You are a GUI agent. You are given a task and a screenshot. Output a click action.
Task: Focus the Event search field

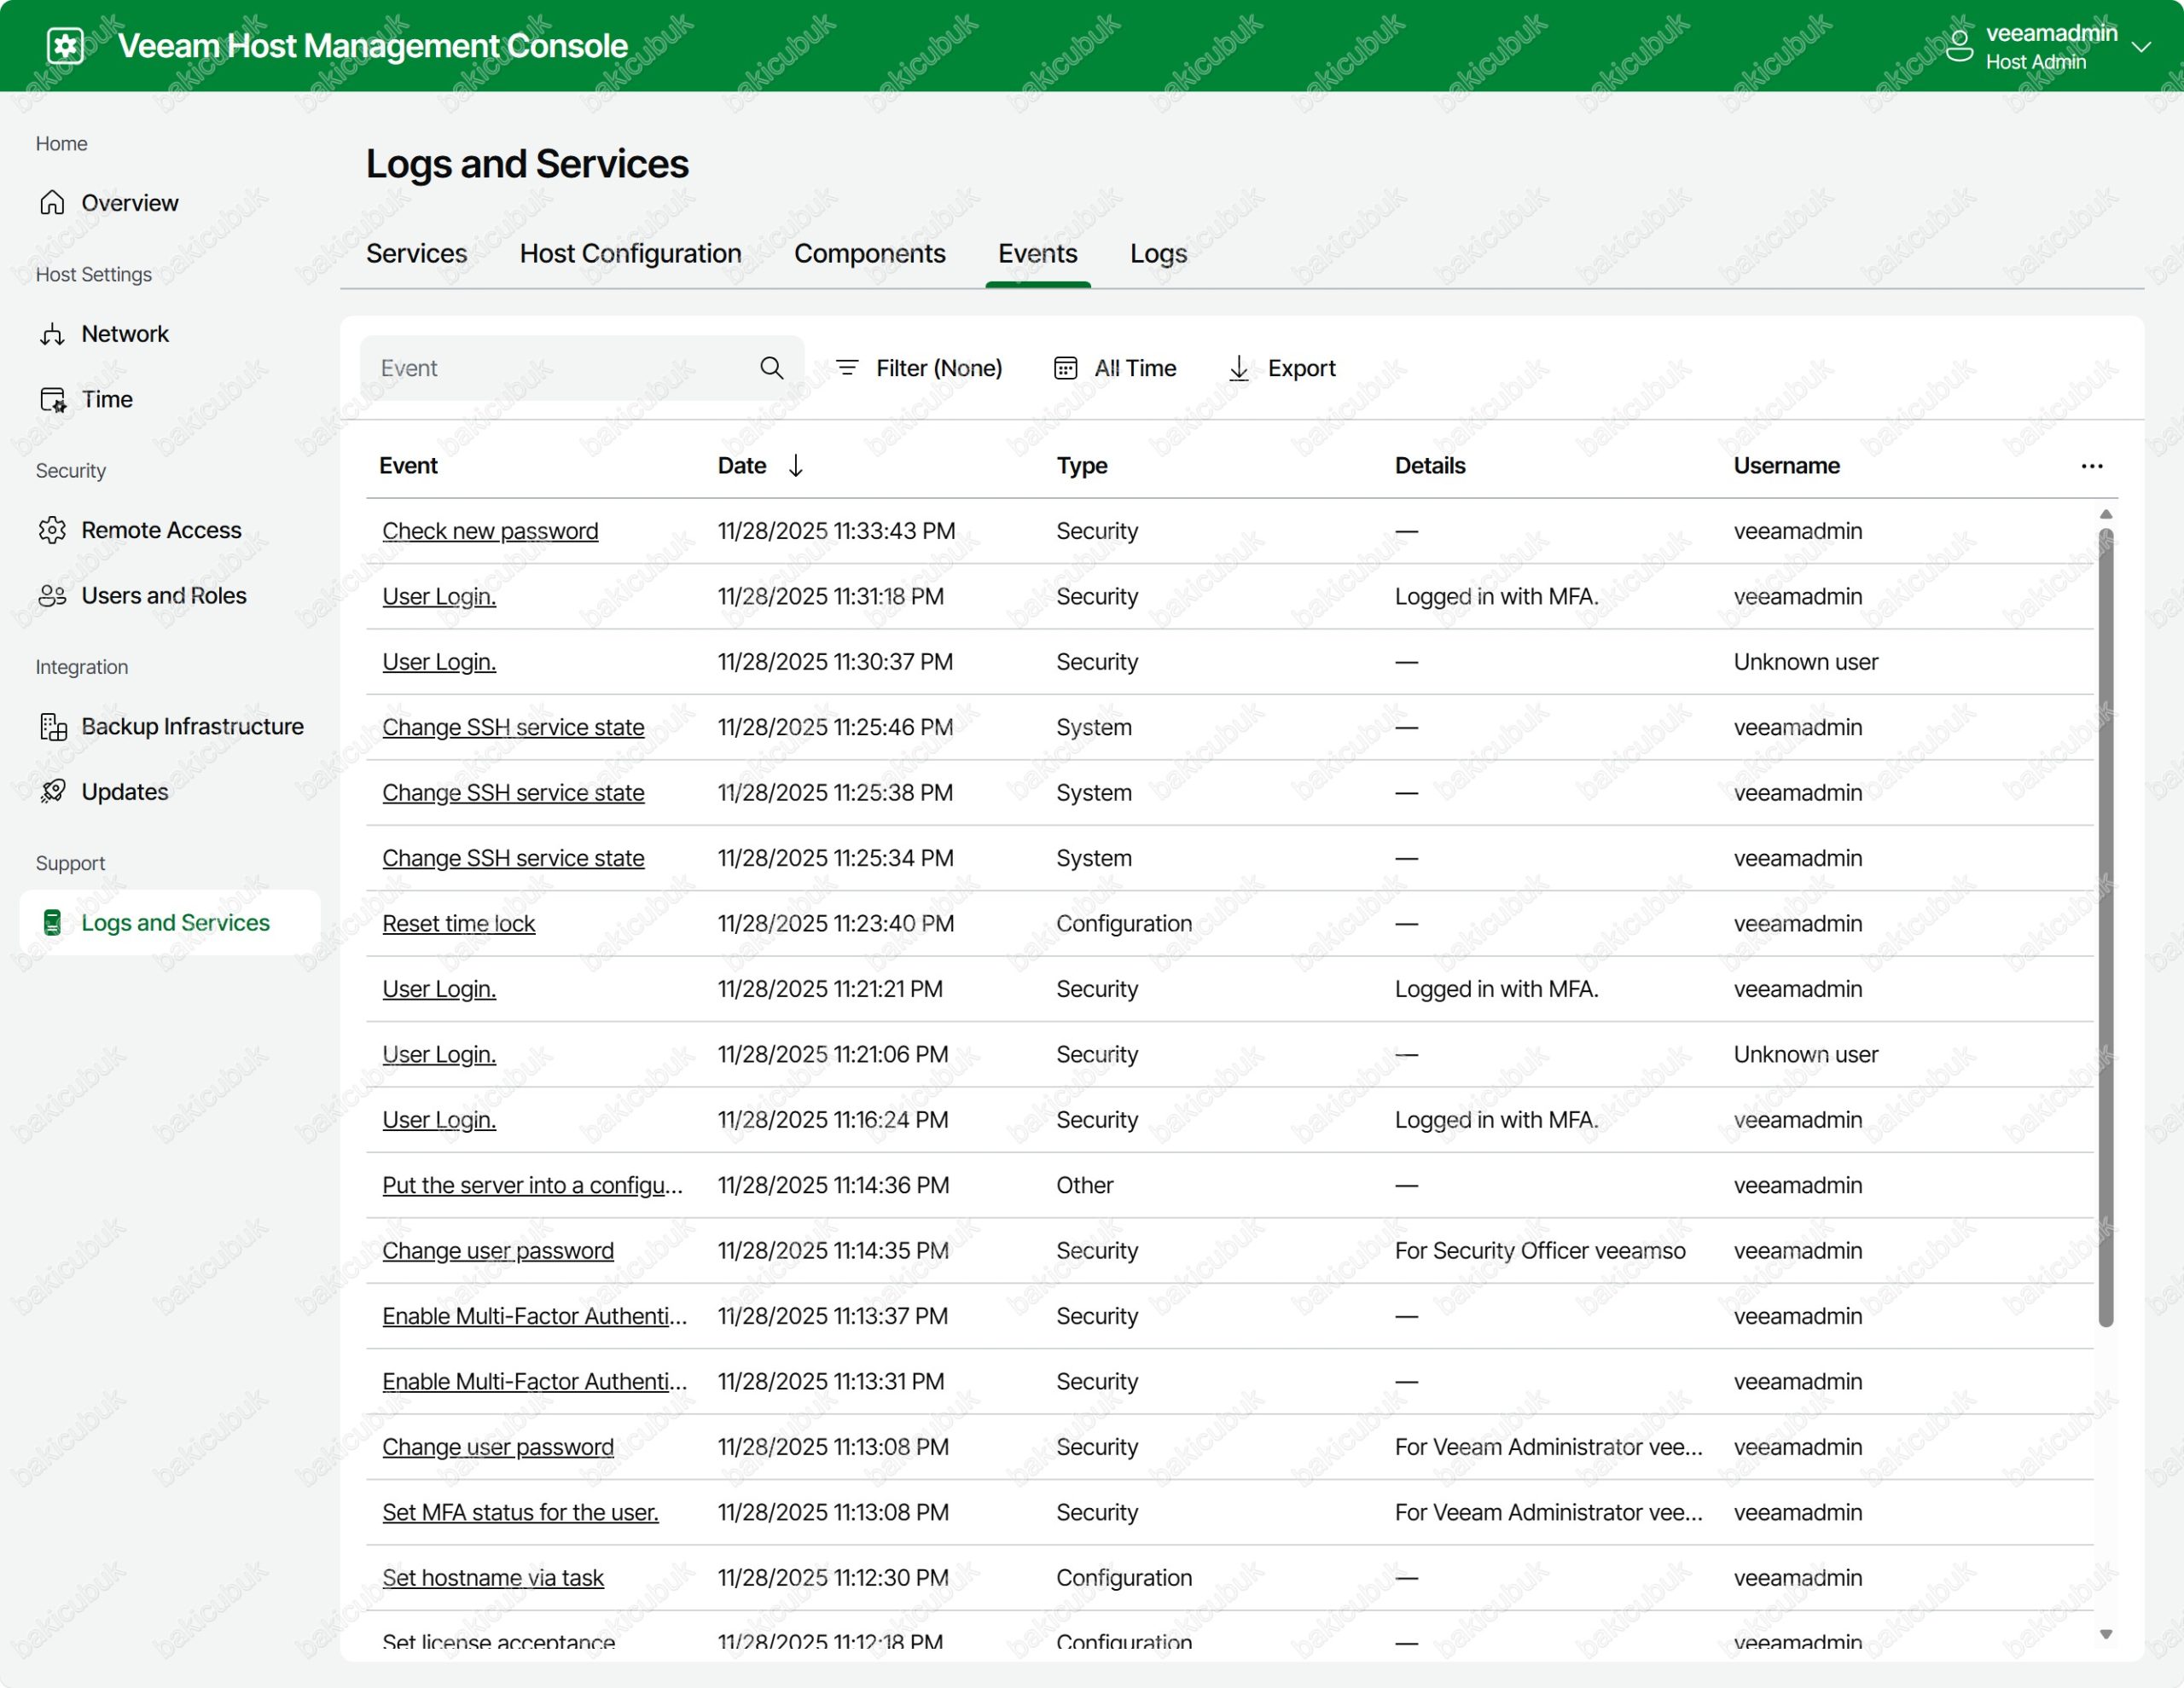click(x=560, y=368)
